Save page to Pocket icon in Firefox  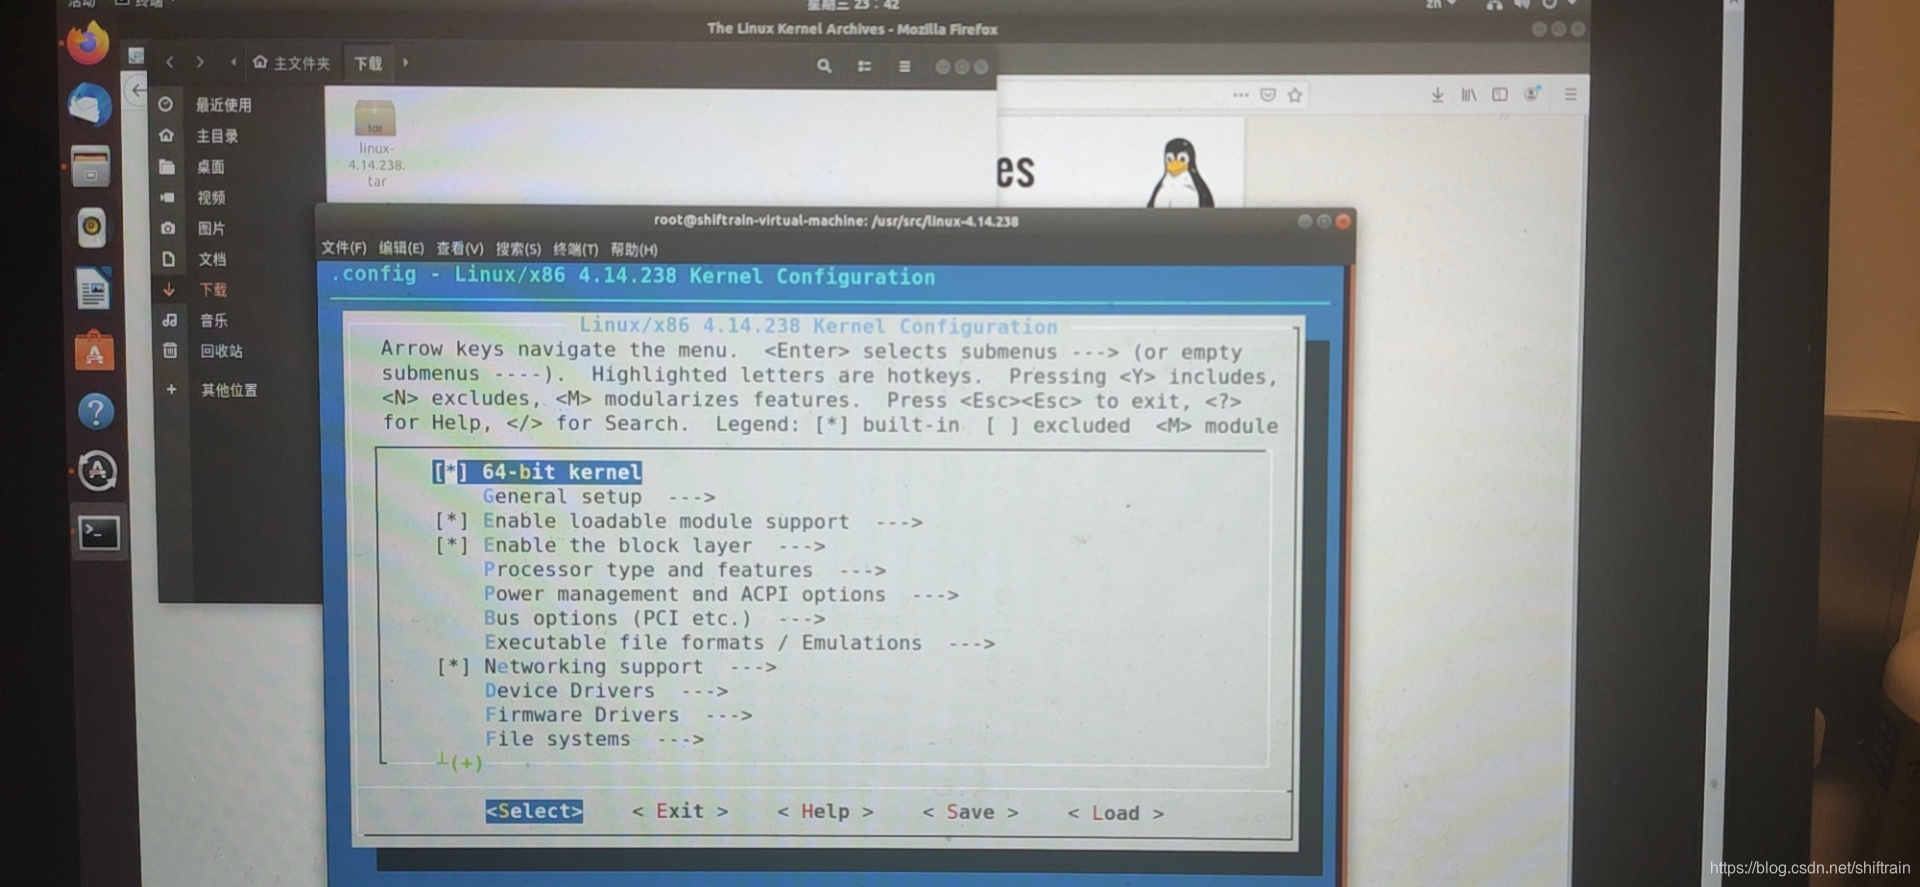point(1268,95)
